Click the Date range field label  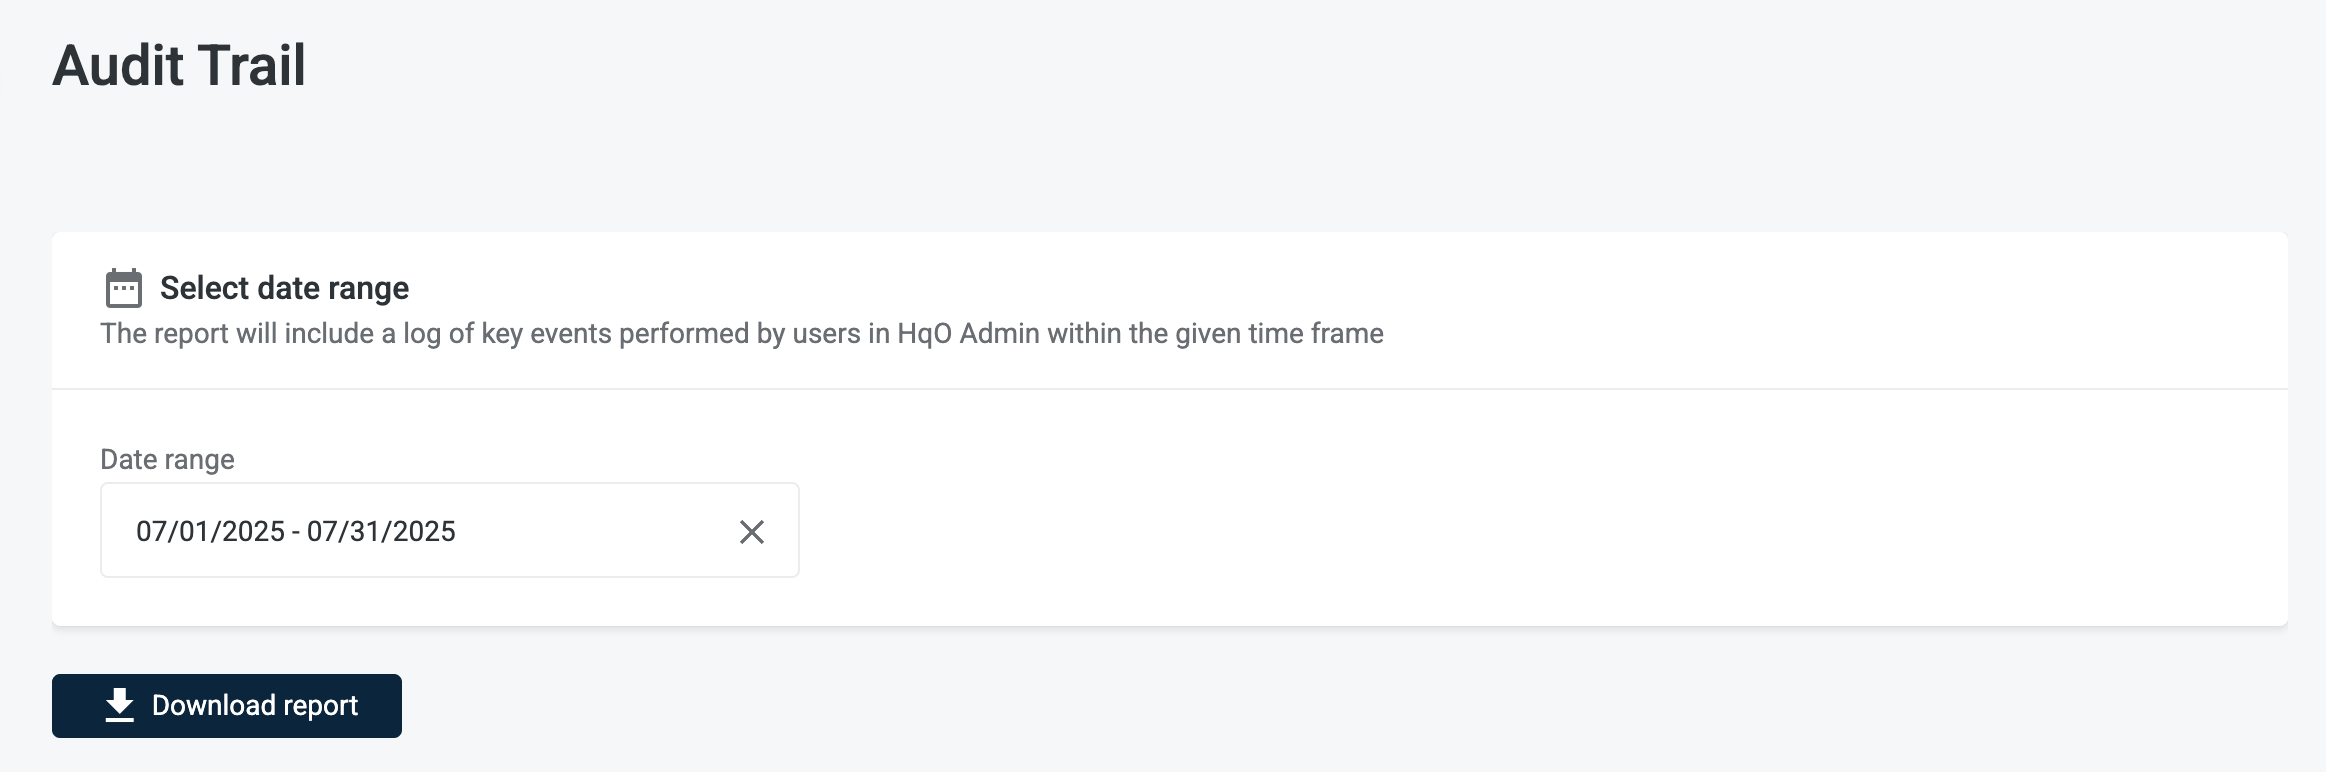[x=167, y=459]
